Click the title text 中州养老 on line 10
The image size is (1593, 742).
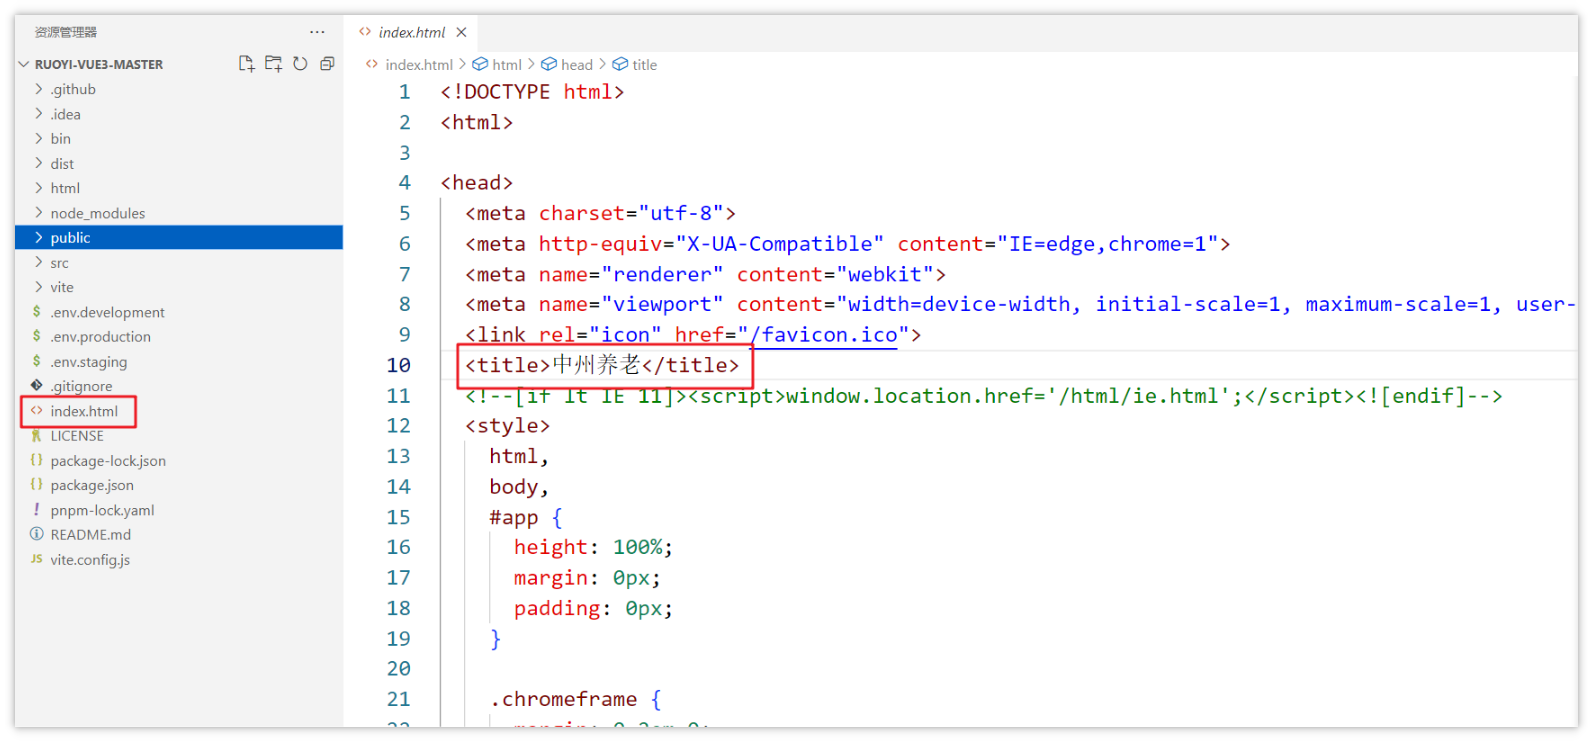(596, 365)
